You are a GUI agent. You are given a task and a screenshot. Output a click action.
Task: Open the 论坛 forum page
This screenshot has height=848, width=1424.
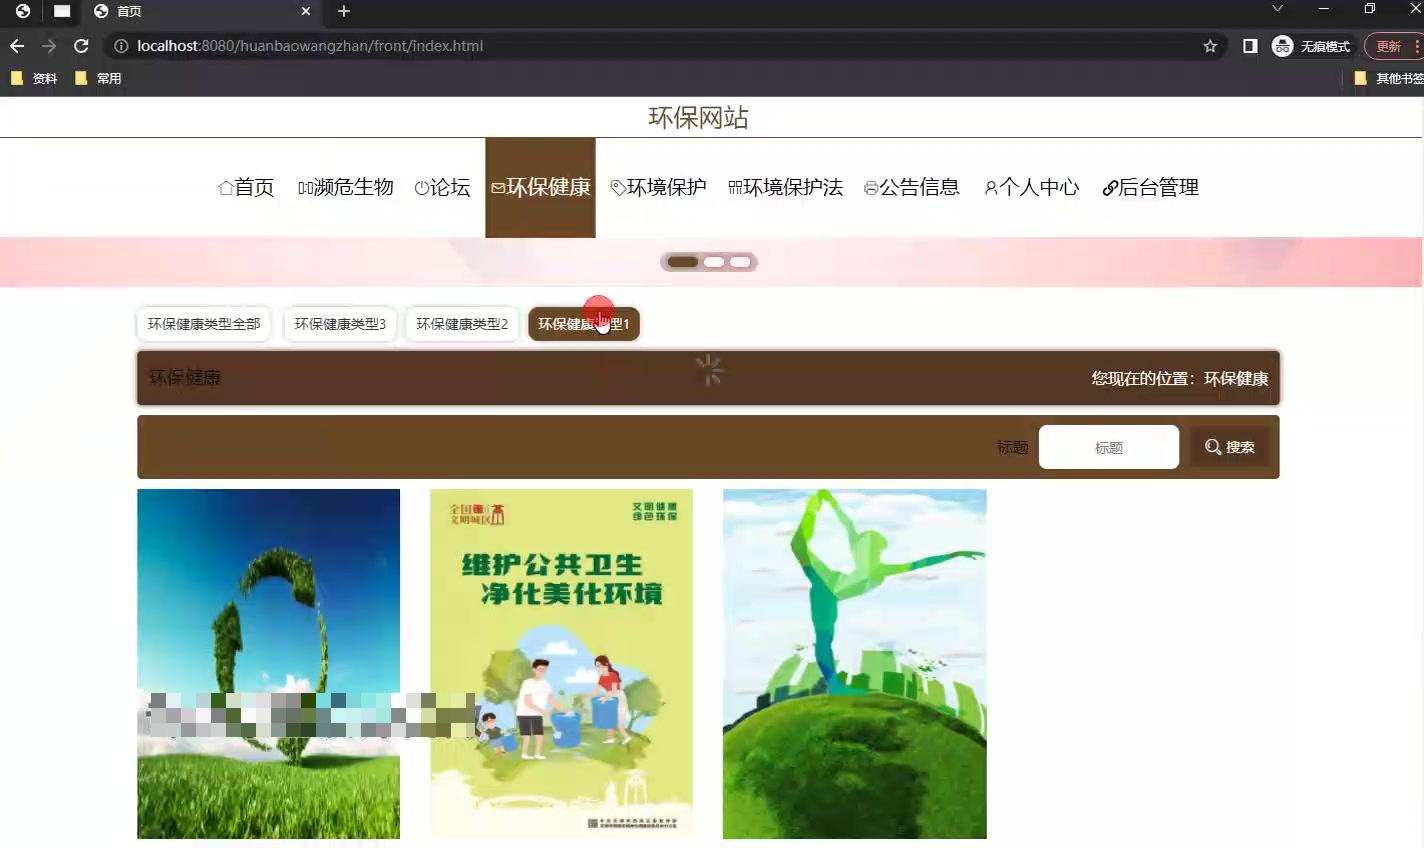442,187
